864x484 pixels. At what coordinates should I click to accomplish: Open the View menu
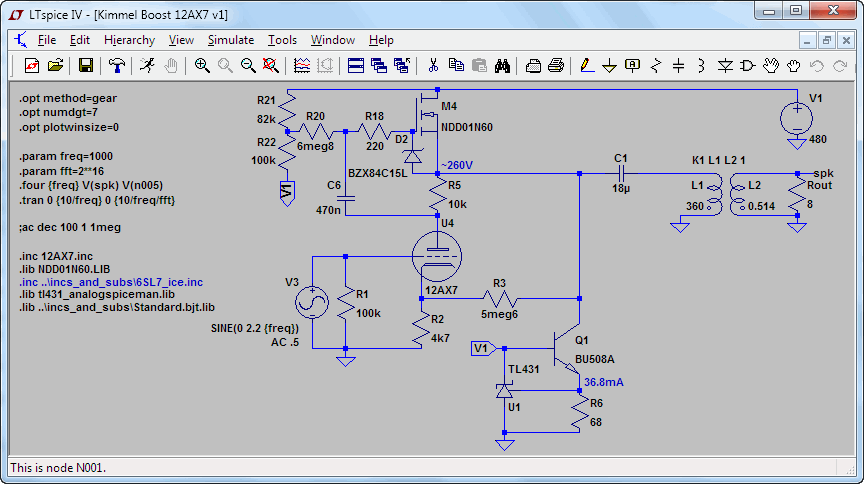point(181,40)
